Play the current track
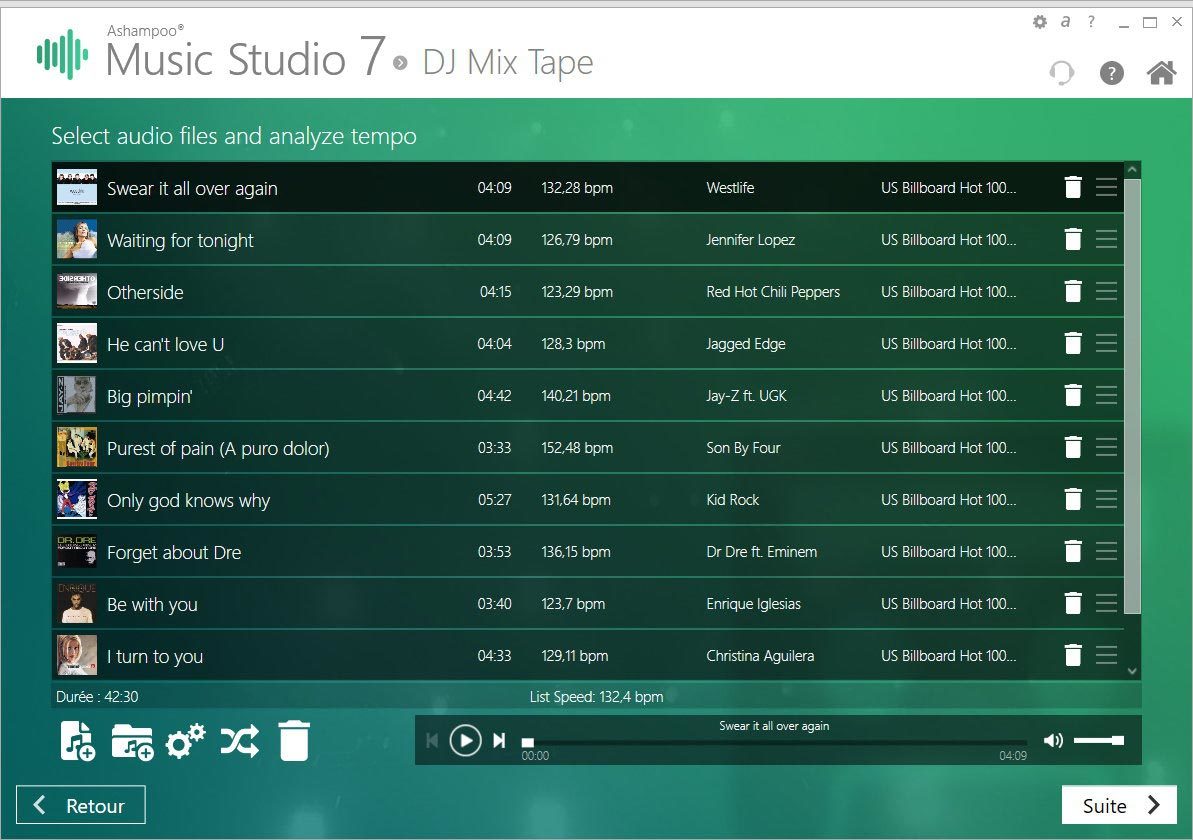The image size is (1193, 840). click(465, 740)
